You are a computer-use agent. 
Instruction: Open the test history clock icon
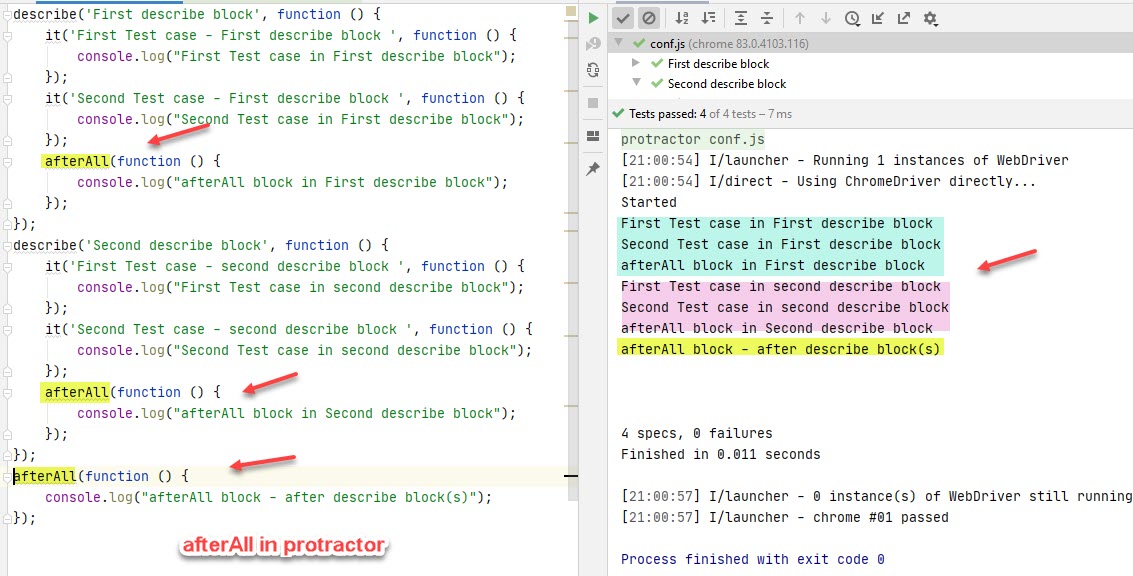(852, 17)
